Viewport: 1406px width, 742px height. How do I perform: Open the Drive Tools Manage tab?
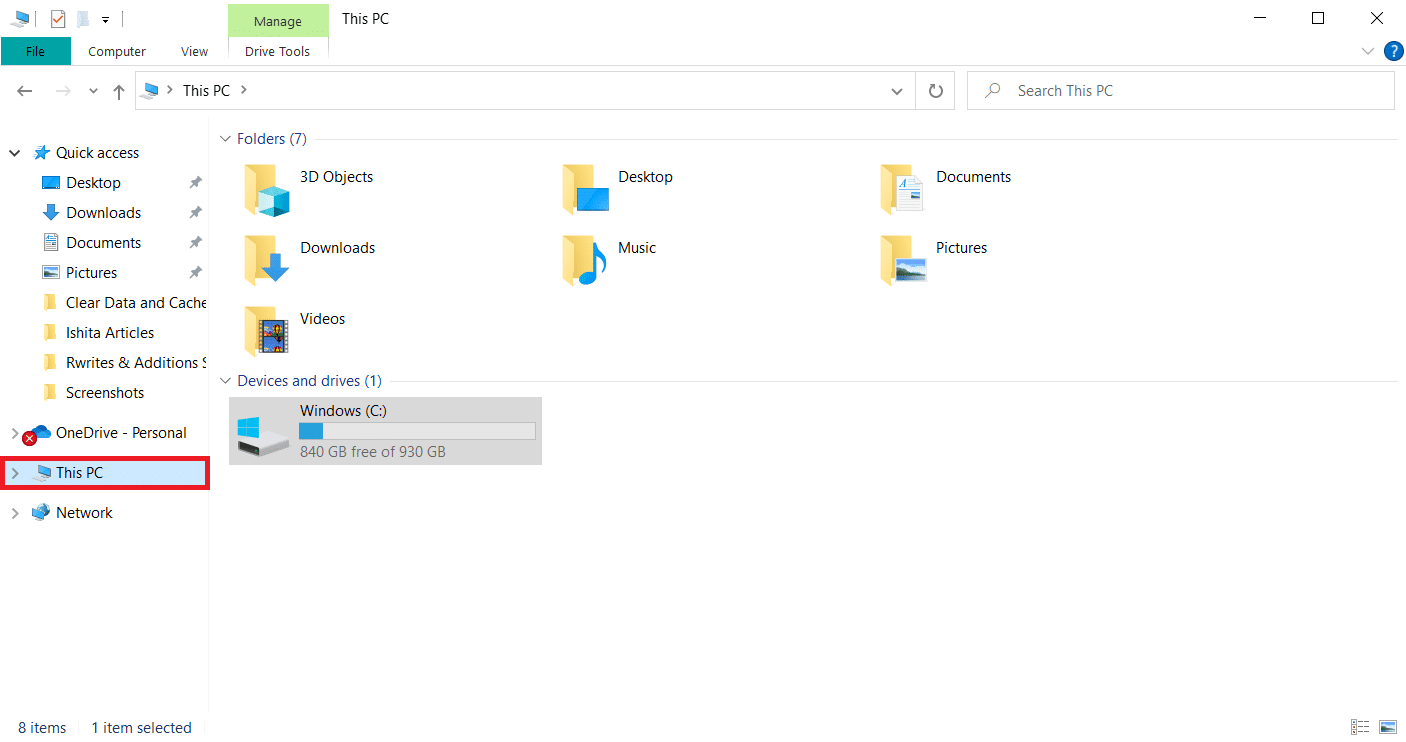click(277, 20)
